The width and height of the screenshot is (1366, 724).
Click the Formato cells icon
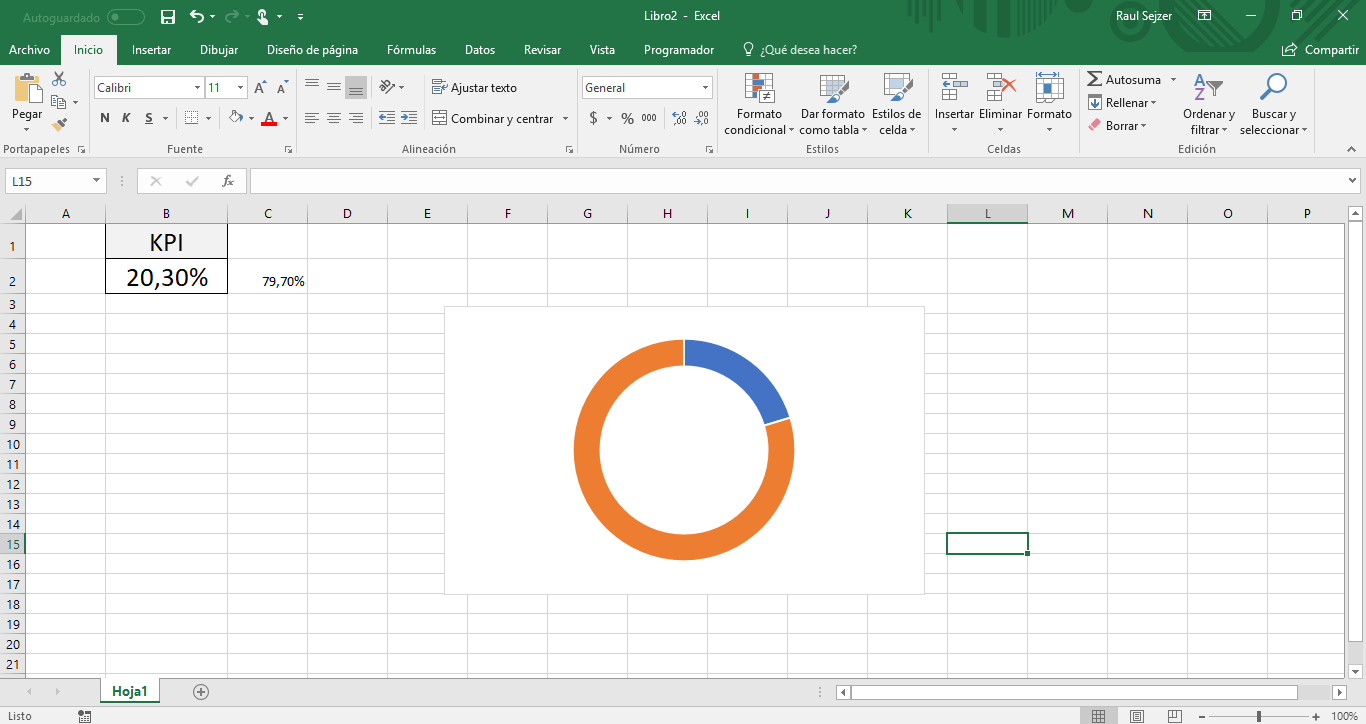1049,88
